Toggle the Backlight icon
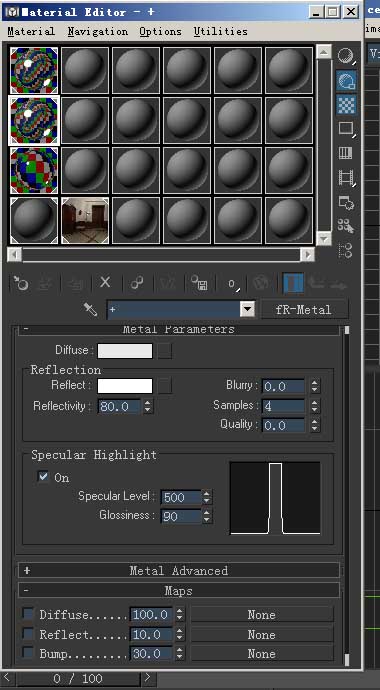Screen dimensions: 380x690 [346, 81]
